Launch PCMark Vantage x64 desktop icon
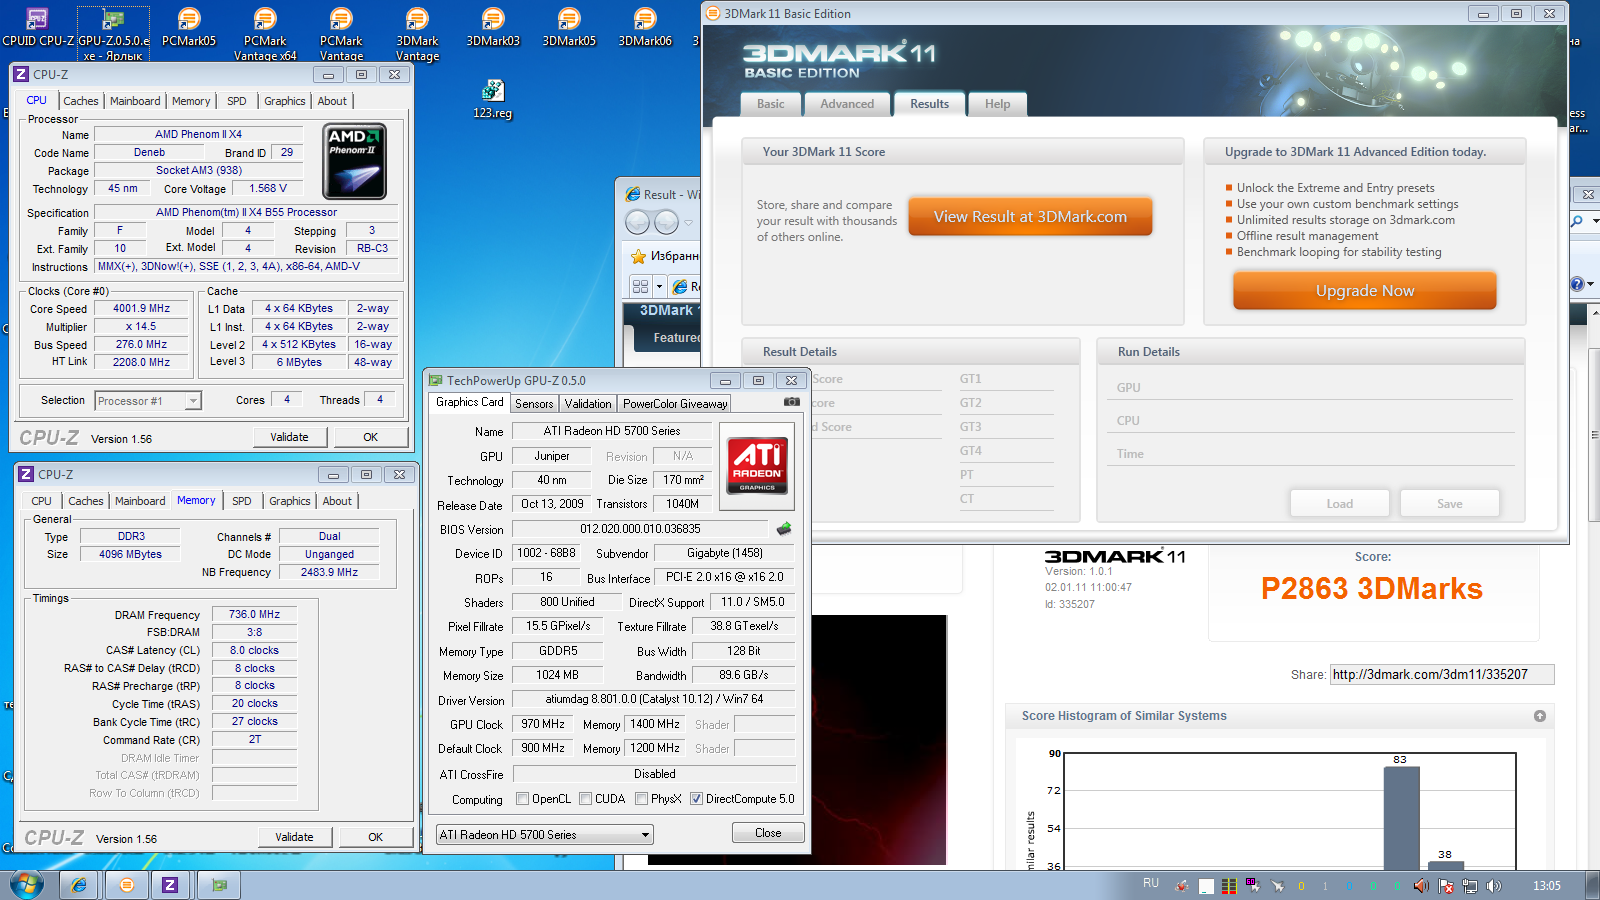This screenshot has width=1600, height=900. point(265,34)
